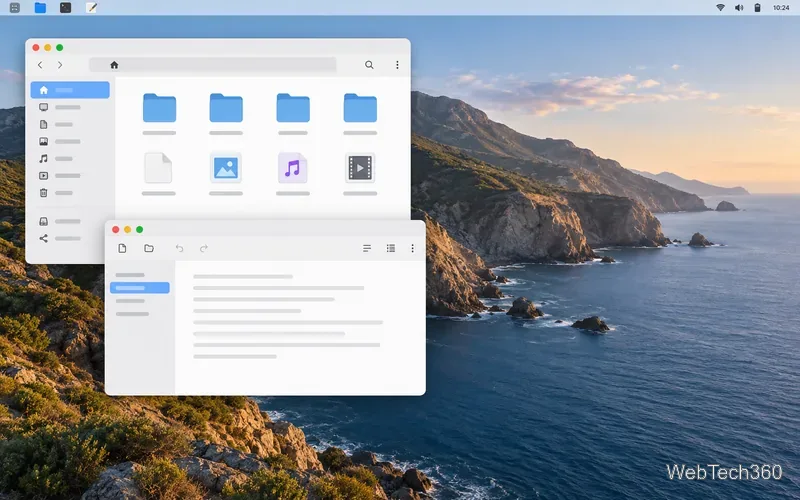Select the highlighted item in editor sidebar
Screen dimensions: 800x500
[x=140, y=288]
